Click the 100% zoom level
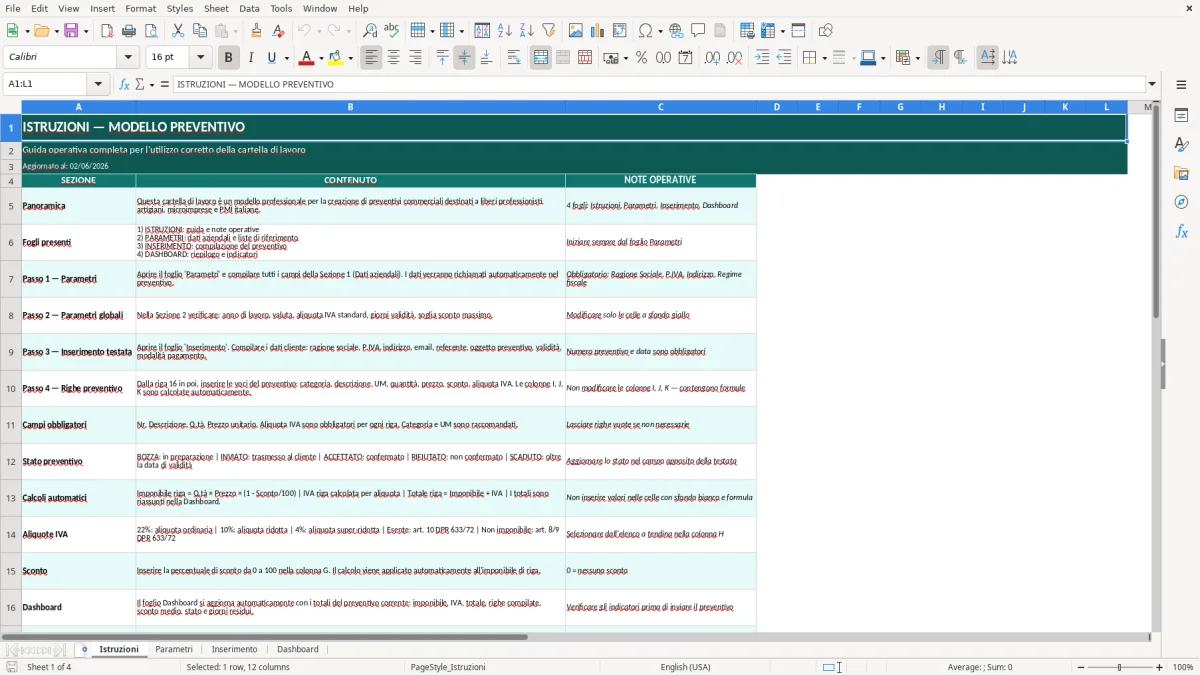 coord(1183,667)
